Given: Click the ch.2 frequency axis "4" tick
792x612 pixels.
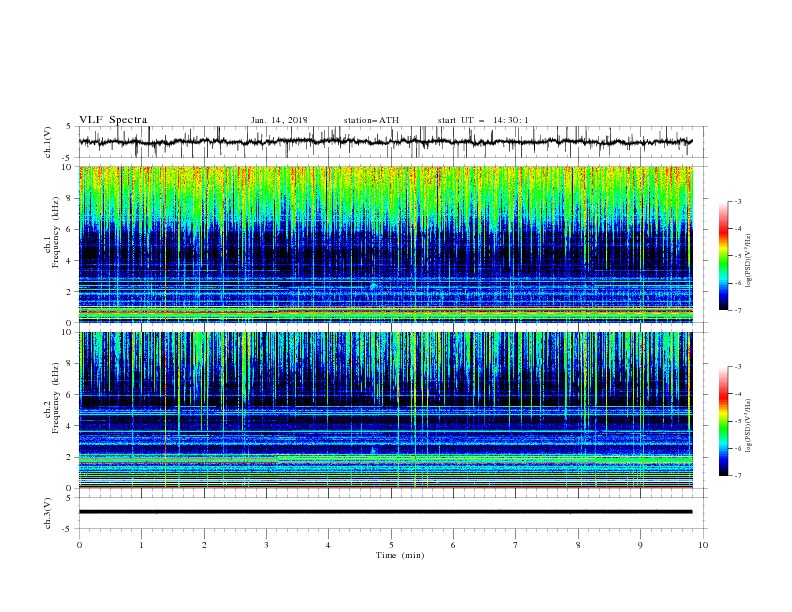Looking at the screenshot, I should coord(70,426).
